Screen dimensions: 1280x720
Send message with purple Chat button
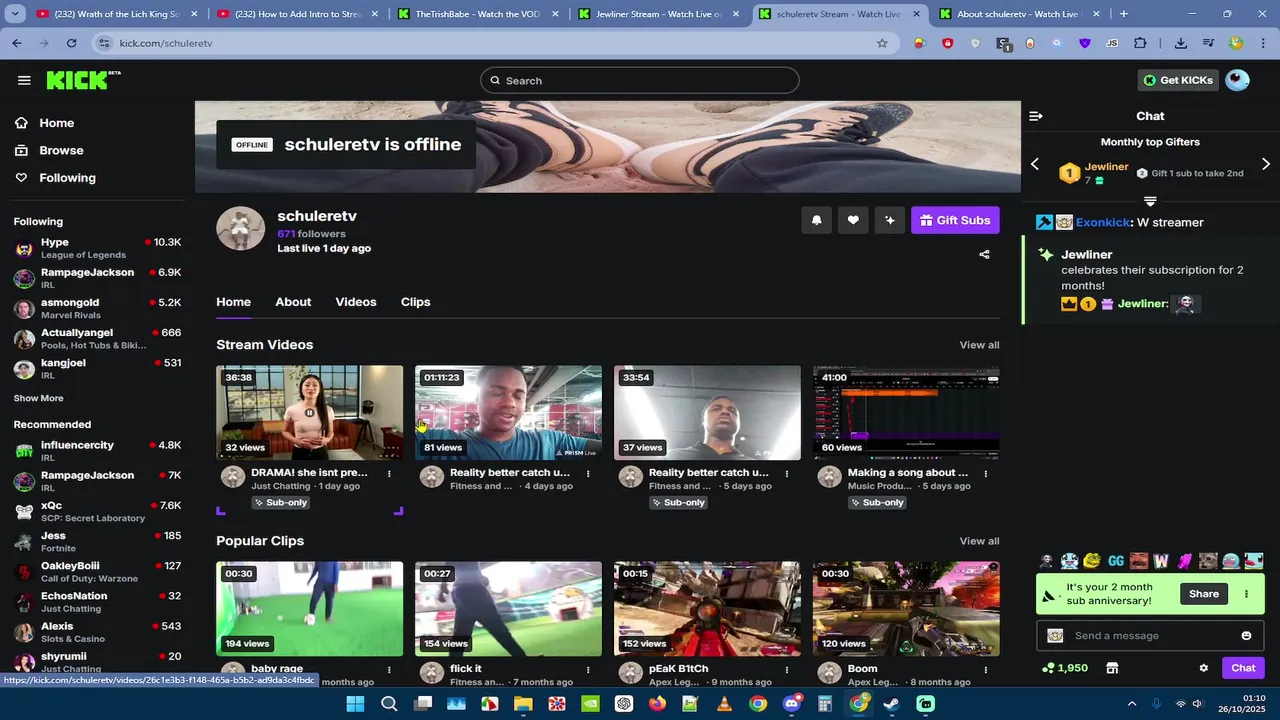click(1243, 668)
